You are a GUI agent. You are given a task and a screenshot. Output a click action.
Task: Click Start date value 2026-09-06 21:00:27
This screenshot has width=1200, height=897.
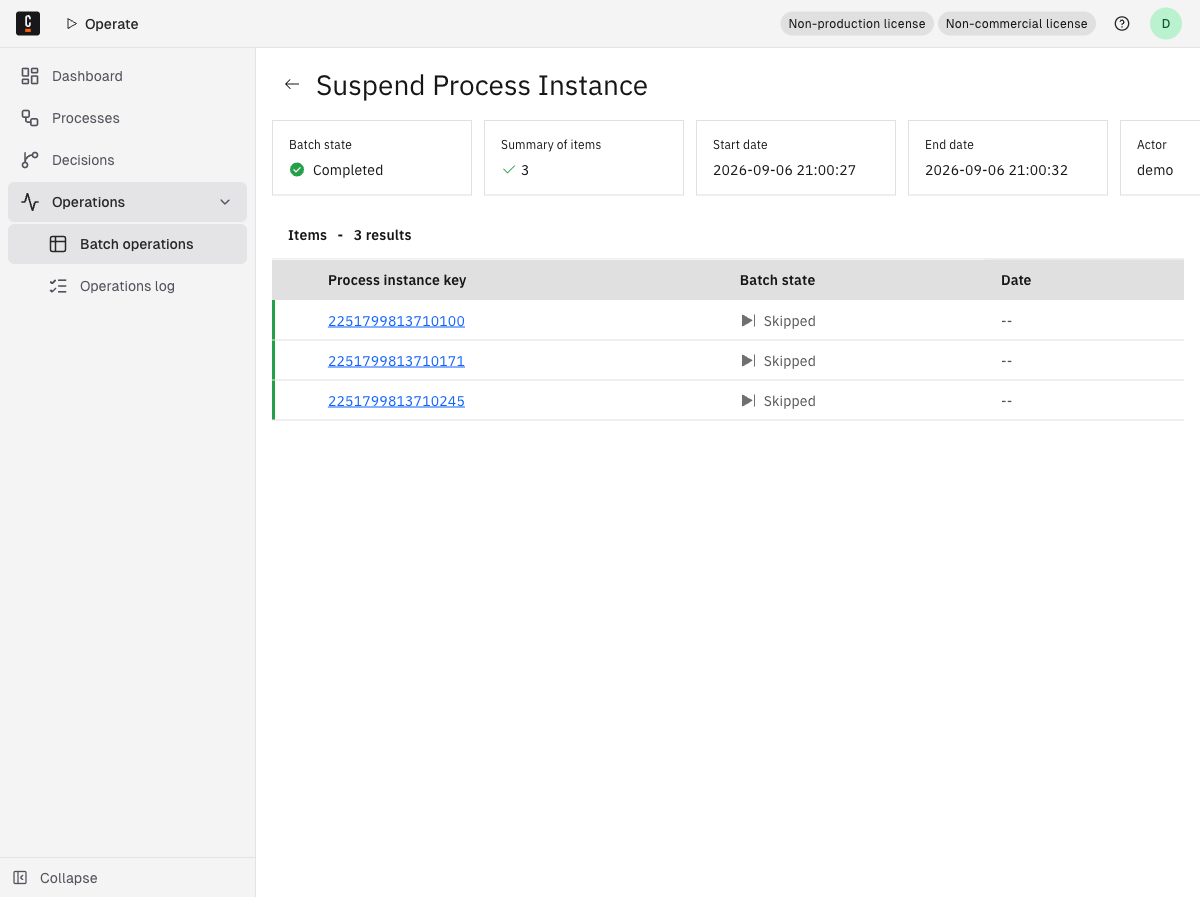click(x=784, y=170)
